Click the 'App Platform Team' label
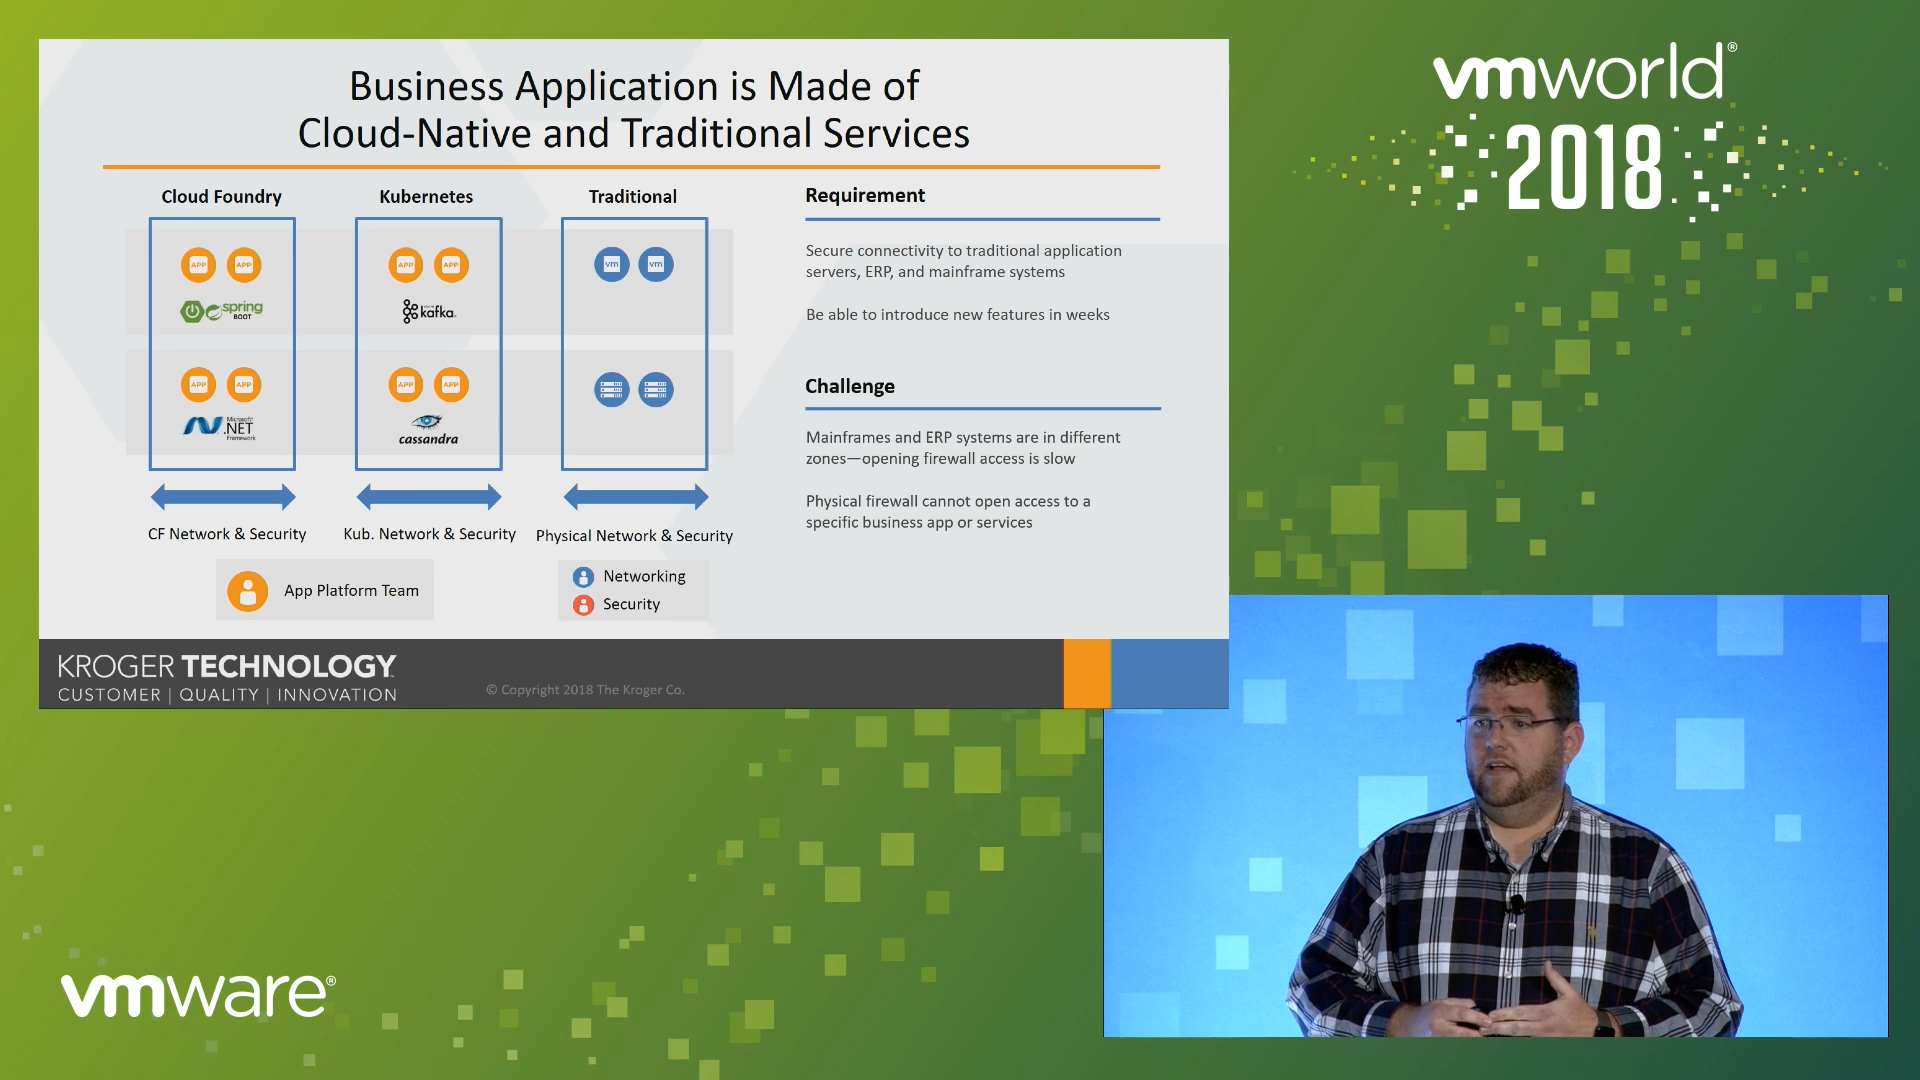The image size is (1920, 1080). coord(351,591)
